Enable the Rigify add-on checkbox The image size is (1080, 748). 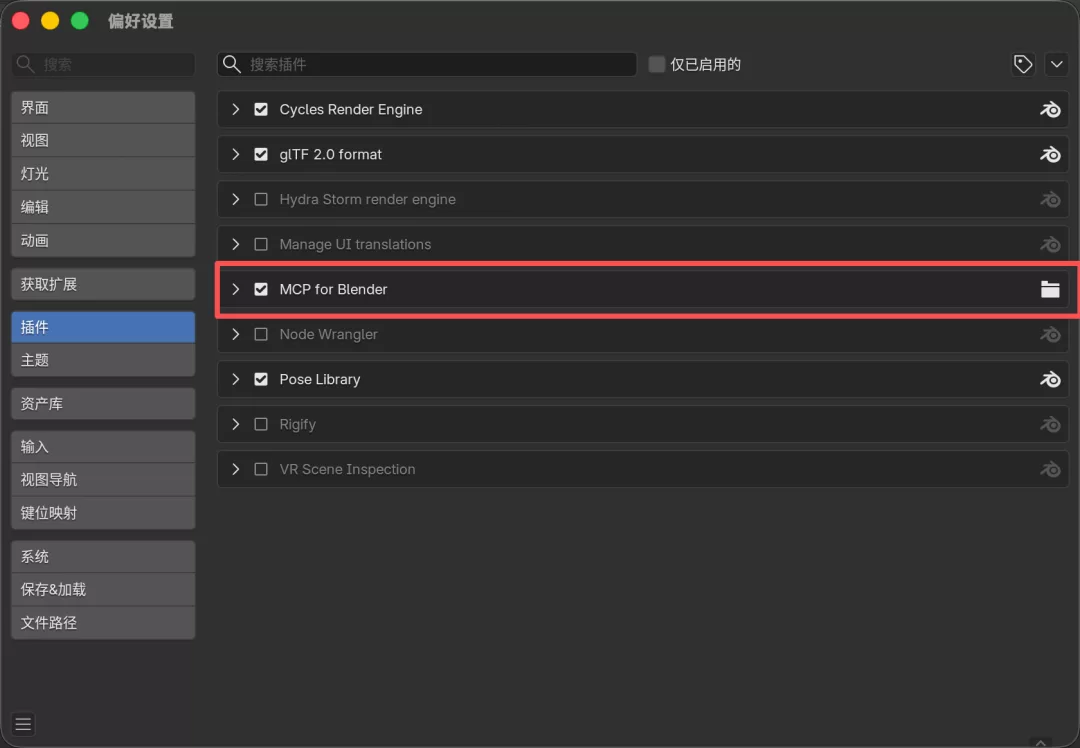click(x=261, y=424)
